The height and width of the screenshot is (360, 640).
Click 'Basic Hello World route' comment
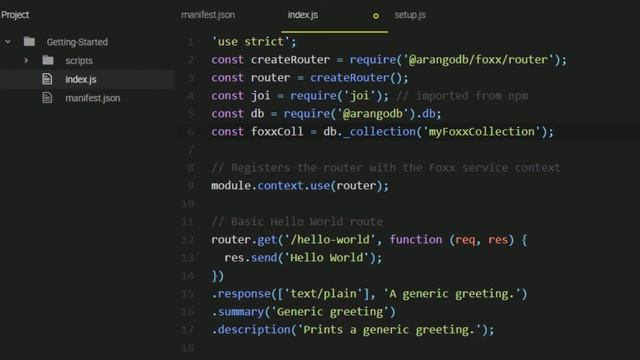[x=297, y=221]
